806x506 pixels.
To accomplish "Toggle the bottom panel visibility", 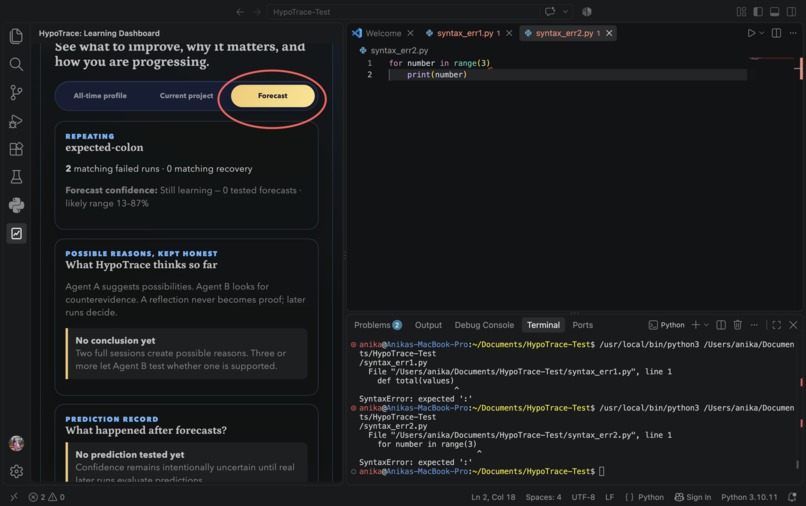I will tap(775, 11).
